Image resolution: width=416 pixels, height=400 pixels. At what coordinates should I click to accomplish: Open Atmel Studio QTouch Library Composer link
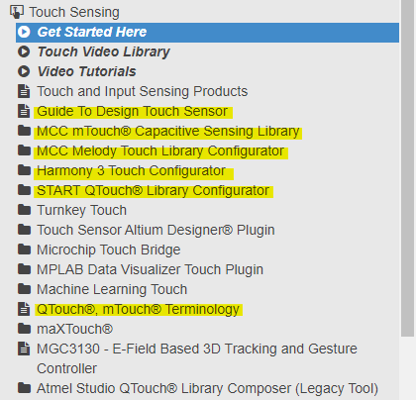point(207,388)
